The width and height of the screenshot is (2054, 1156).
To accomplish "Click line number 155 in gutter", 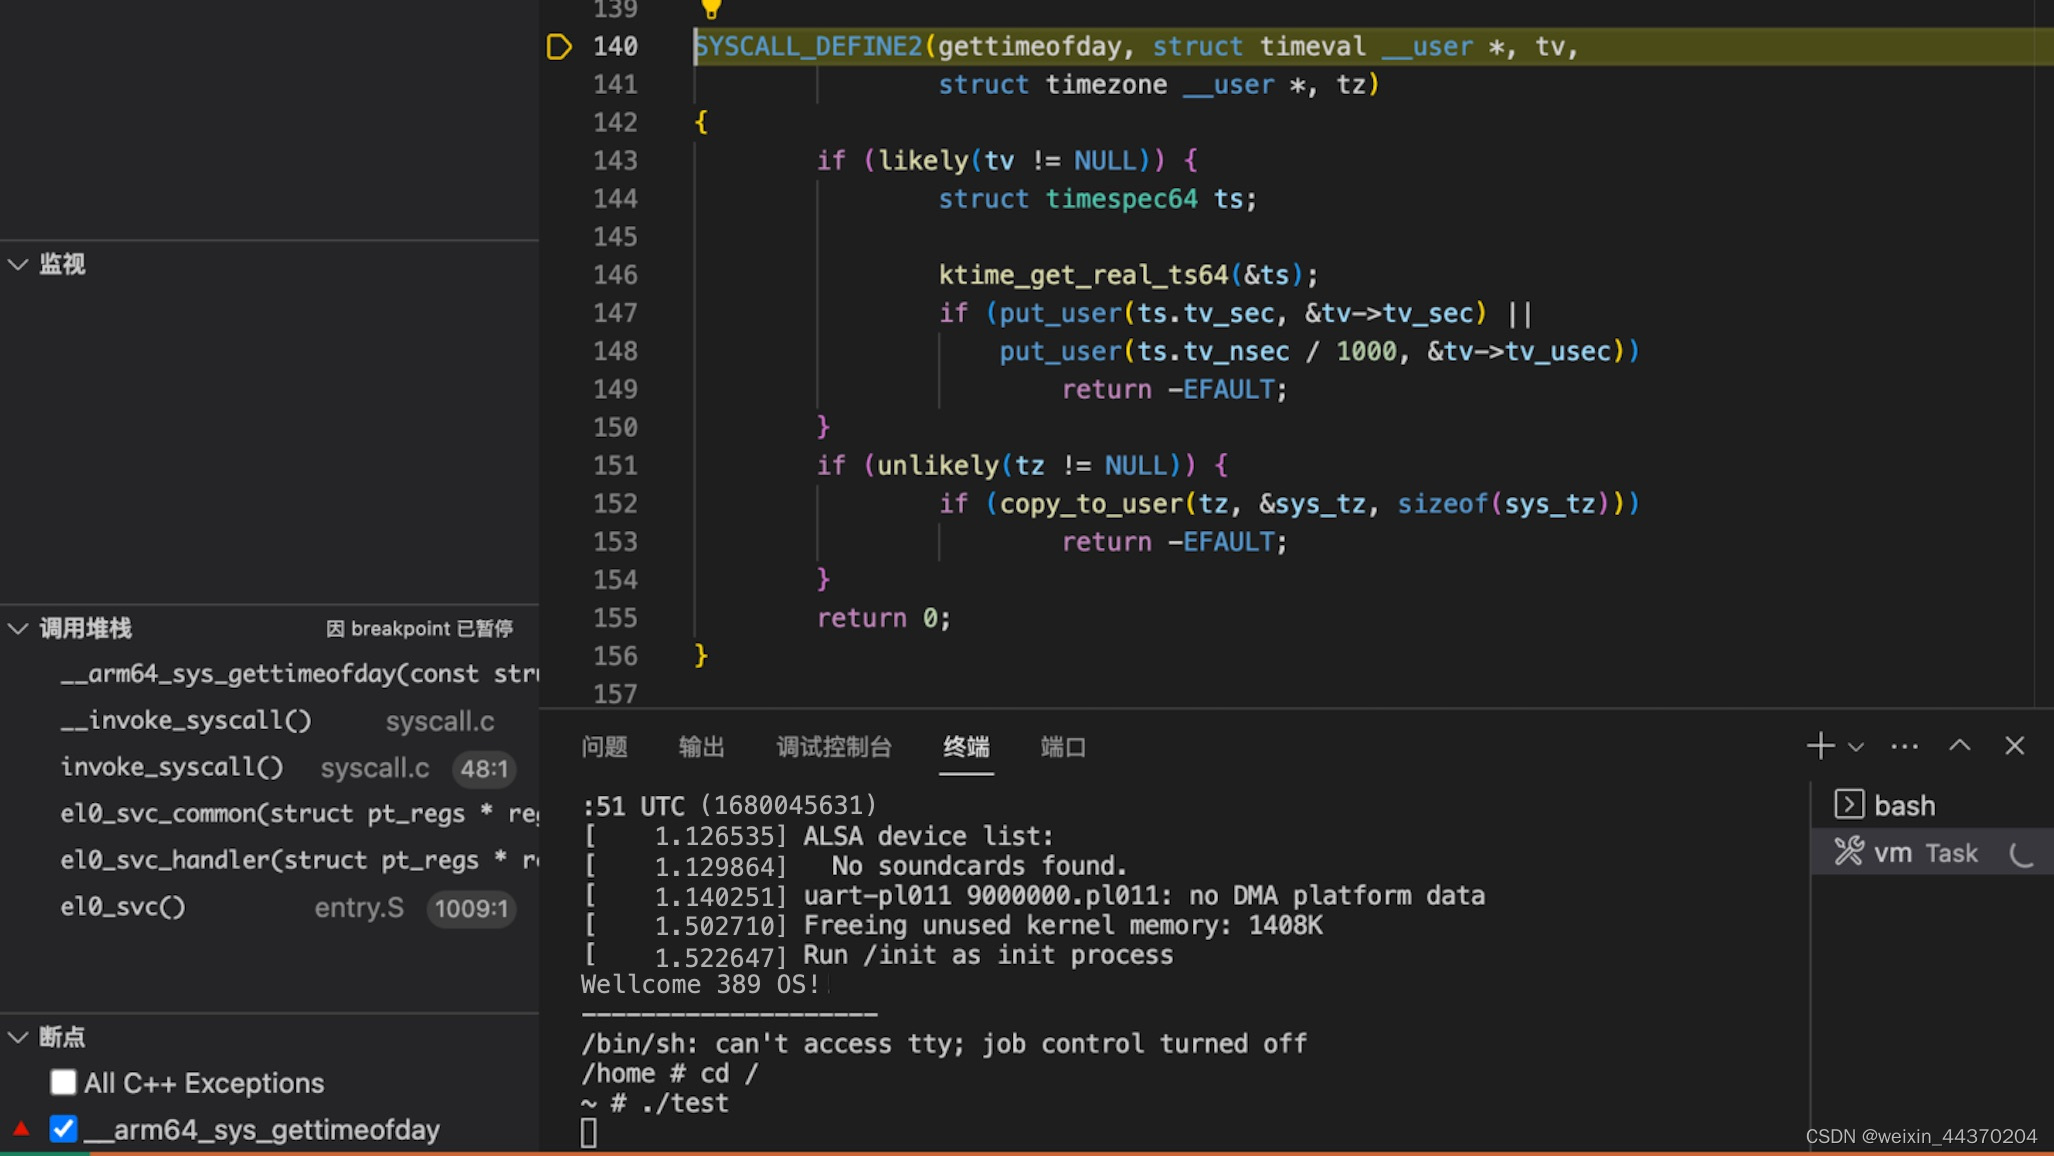I will [615, 618].
